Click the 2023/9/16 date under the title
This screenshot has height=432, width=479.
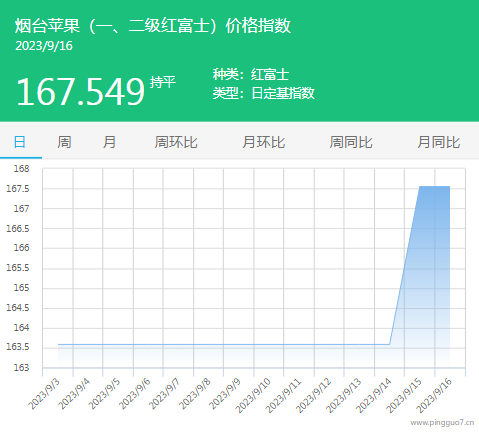(44, 46)
